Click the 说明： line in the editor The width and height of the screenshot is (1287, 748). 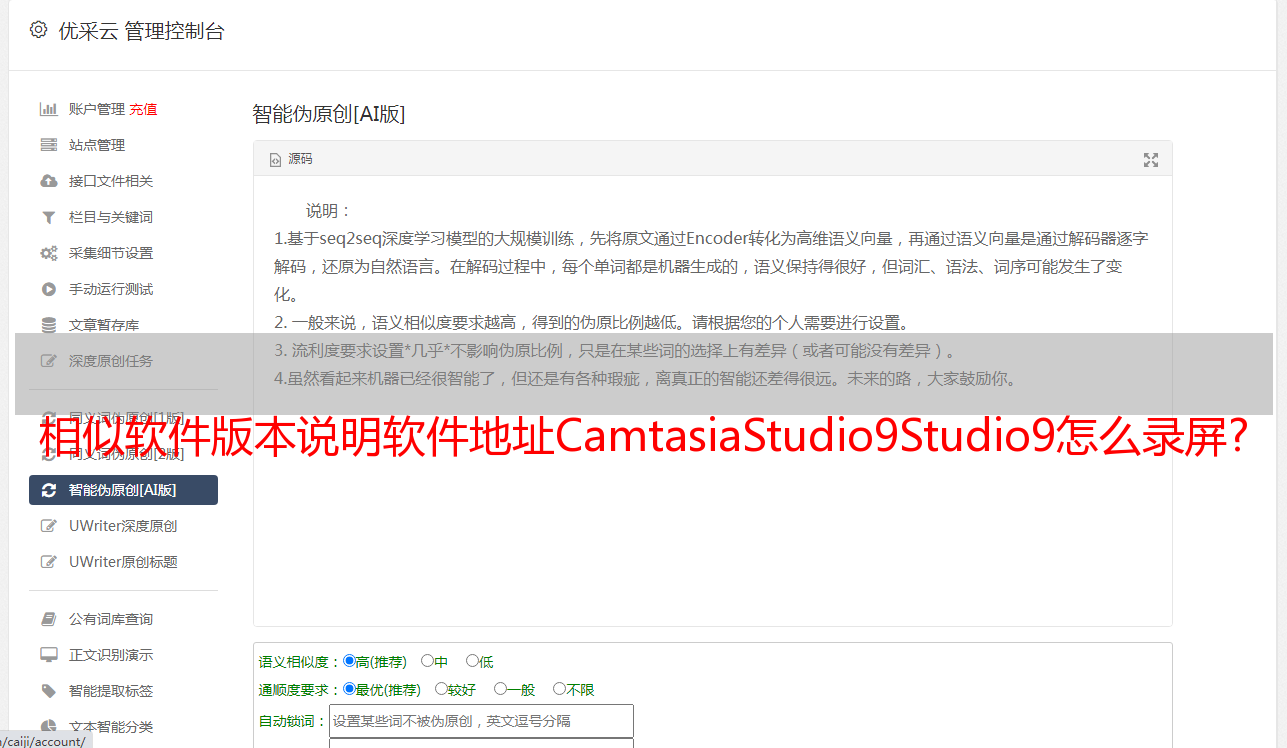tap(329, 211)
